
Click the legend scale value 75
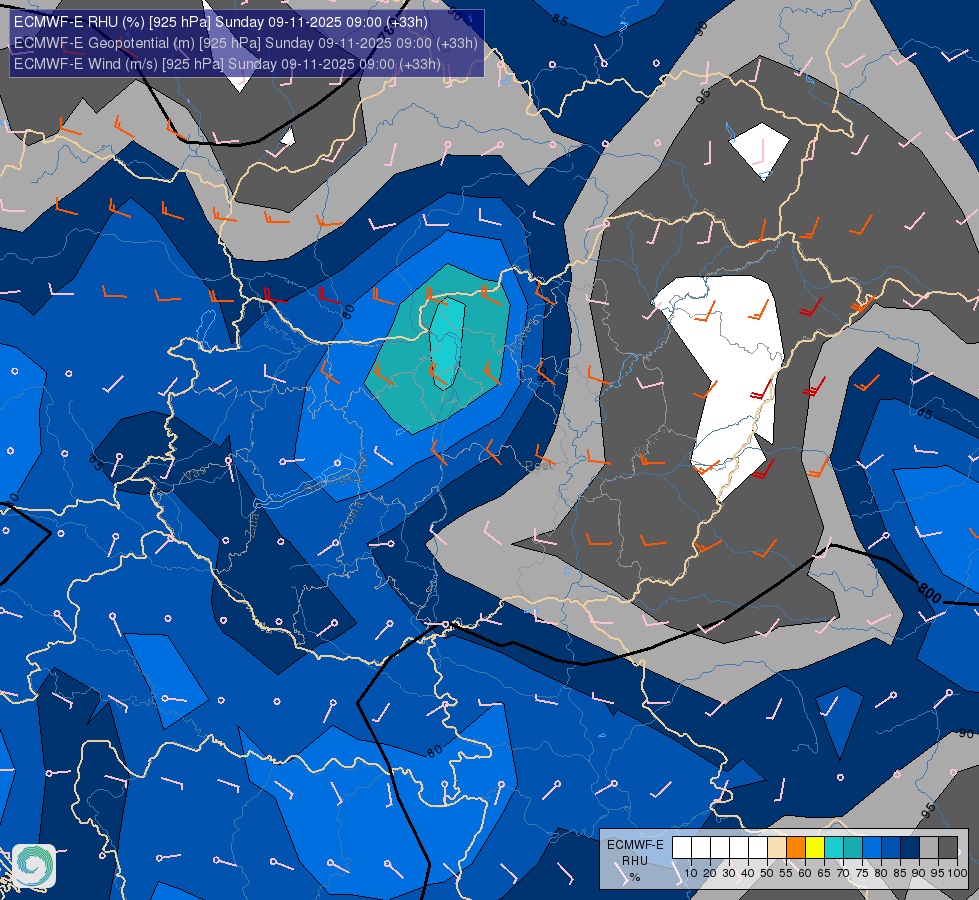[862, 873]
